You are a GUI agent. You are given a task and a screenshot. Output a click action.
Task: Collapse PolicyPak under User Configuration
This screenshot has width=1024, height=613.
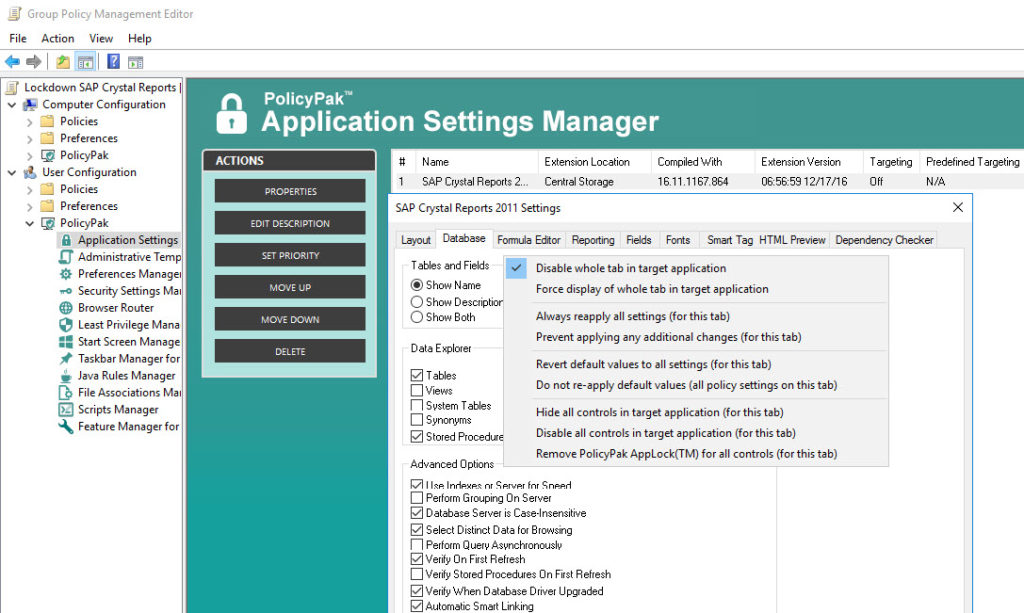(29, 223)
